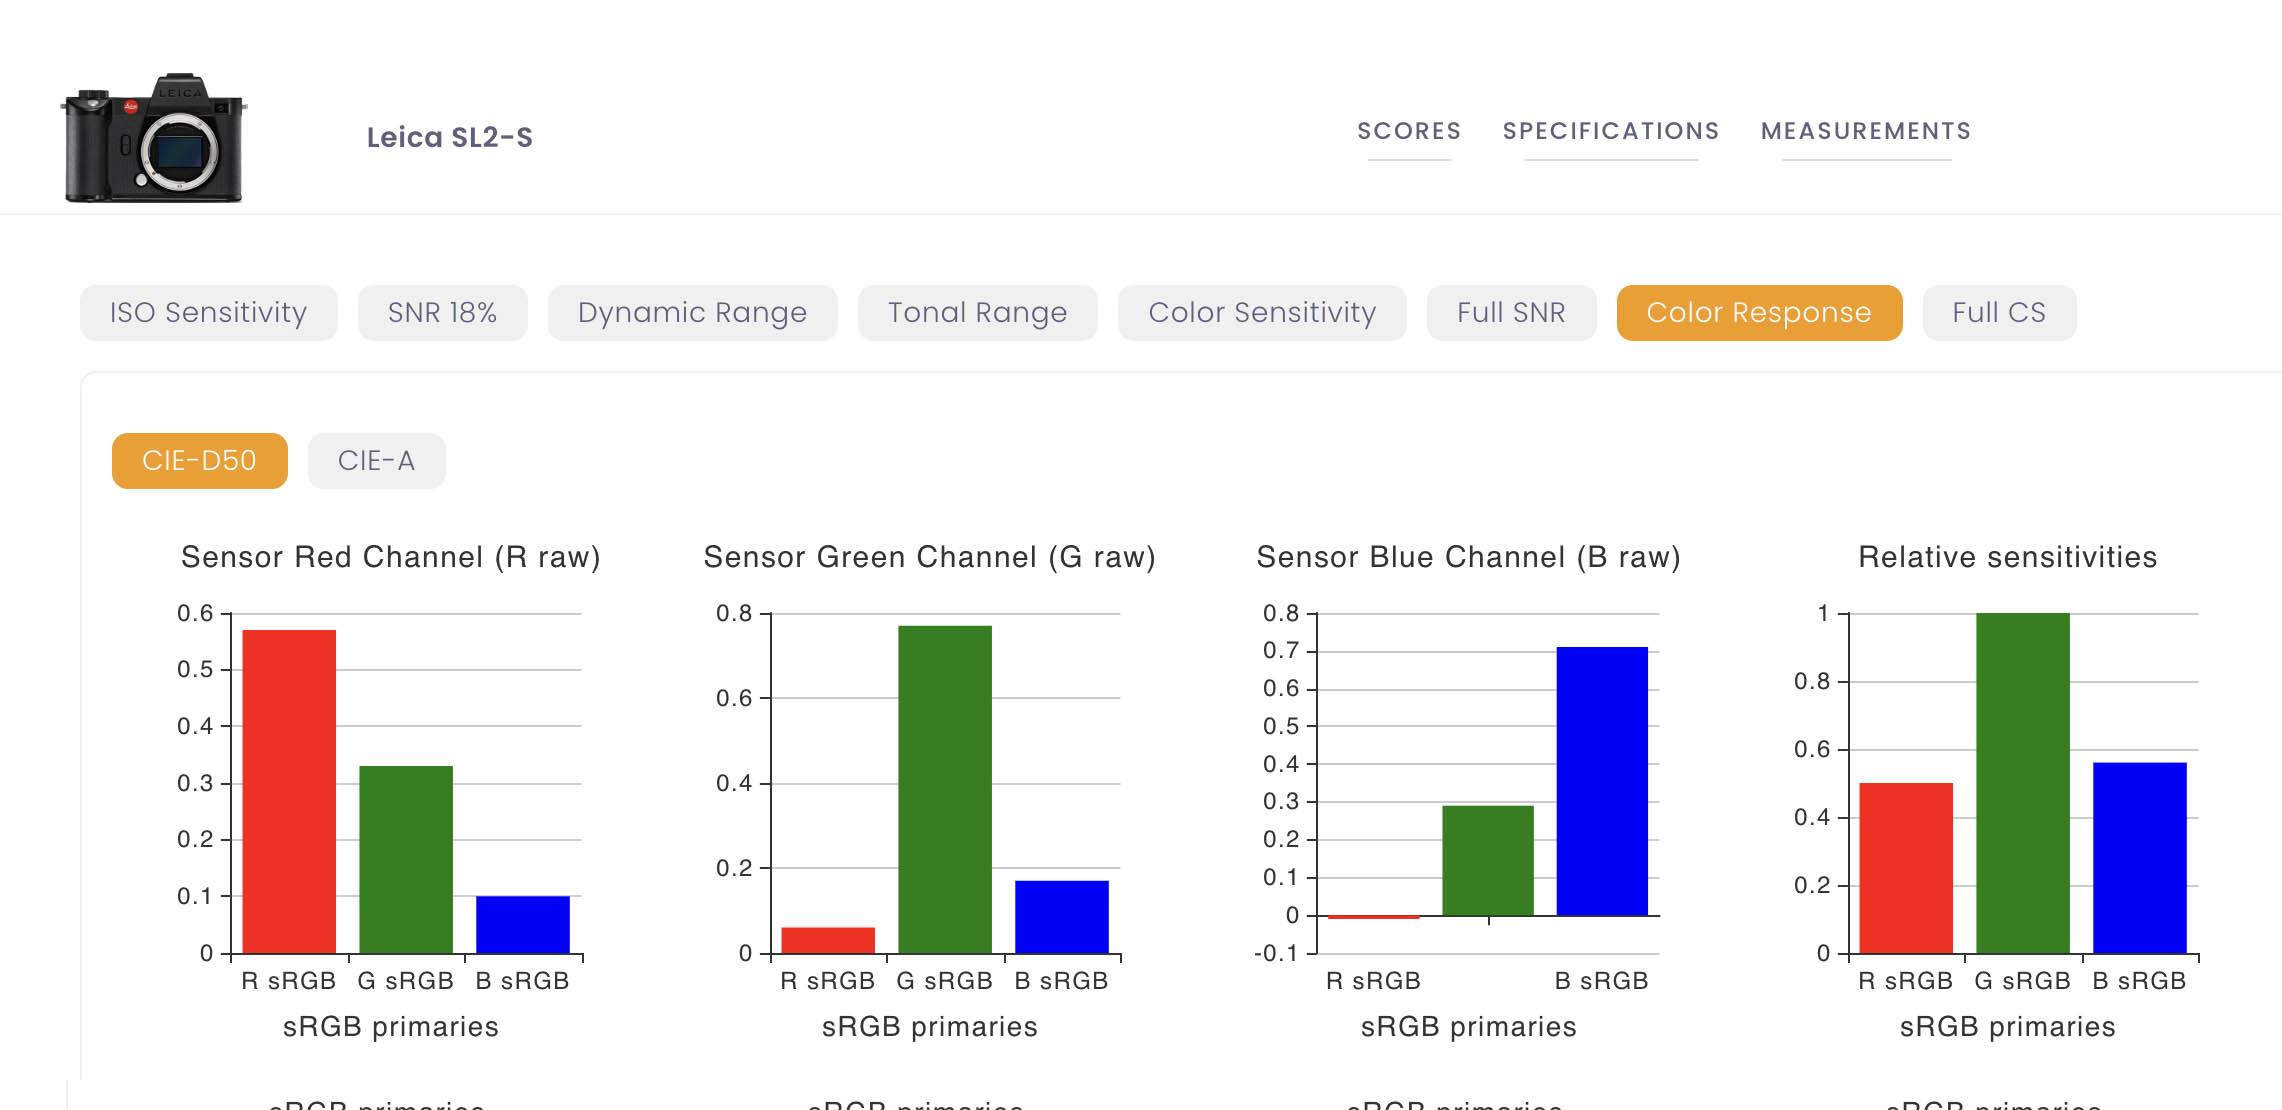Open the Scores section link

(x=1409, y=131)
